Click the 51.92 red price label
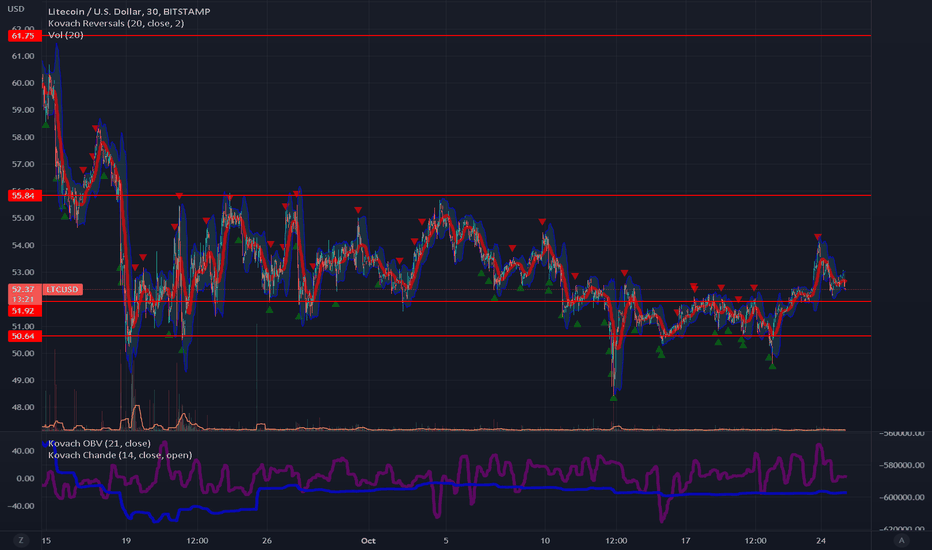932x550 pixels. [24, 311]
